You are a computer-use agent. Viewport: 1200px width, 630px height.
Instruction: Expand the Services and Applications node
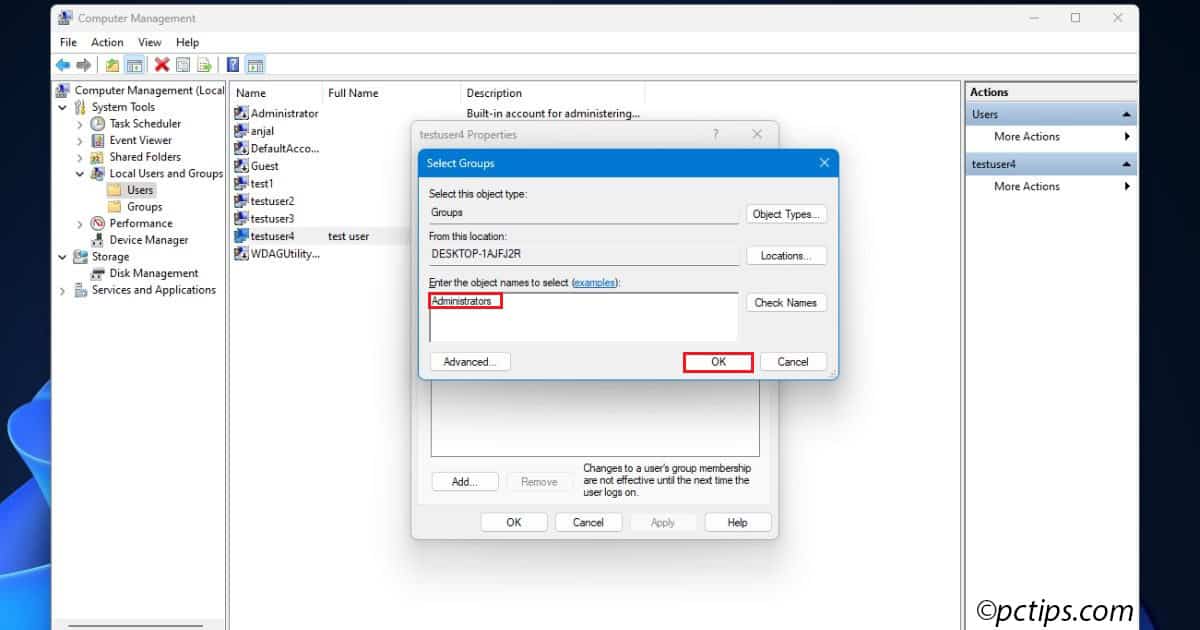click(63, 290)
